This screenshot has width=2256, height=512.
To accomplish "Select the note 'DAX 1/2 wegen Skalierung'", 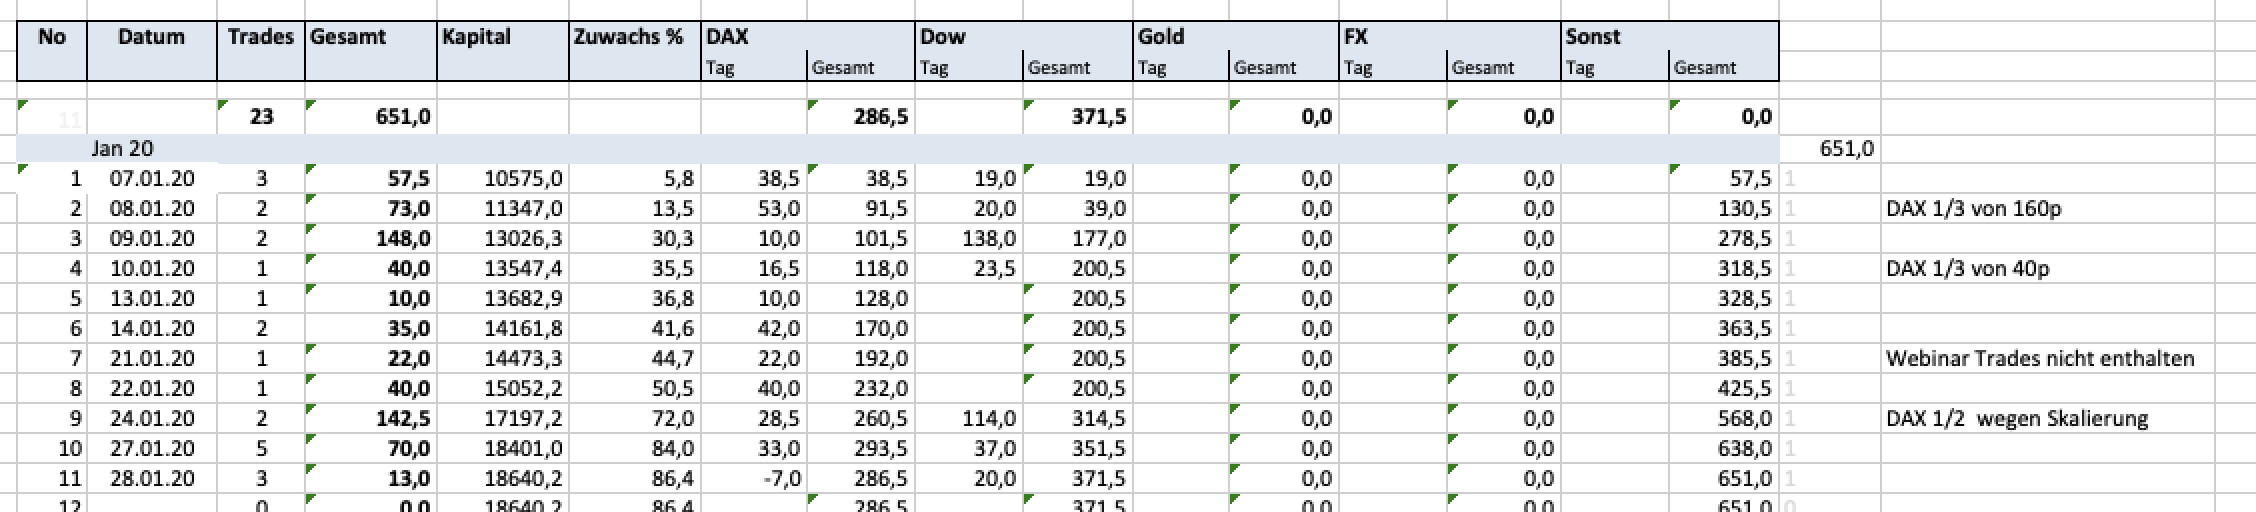I will (x=2017, y=419).
